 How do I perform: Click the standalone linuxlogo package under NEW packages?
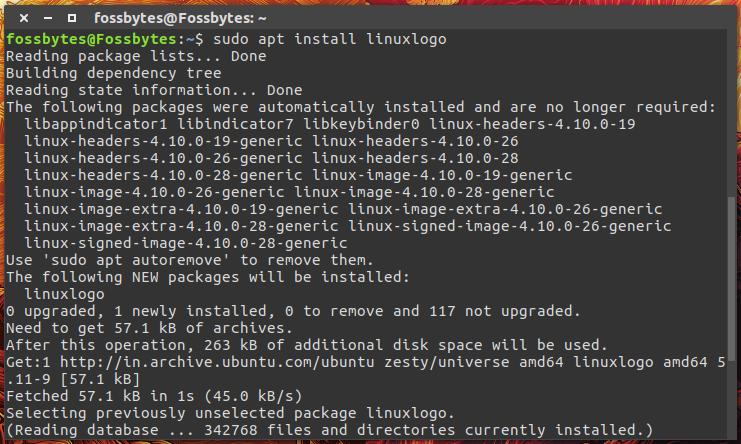tap(64, 294)
